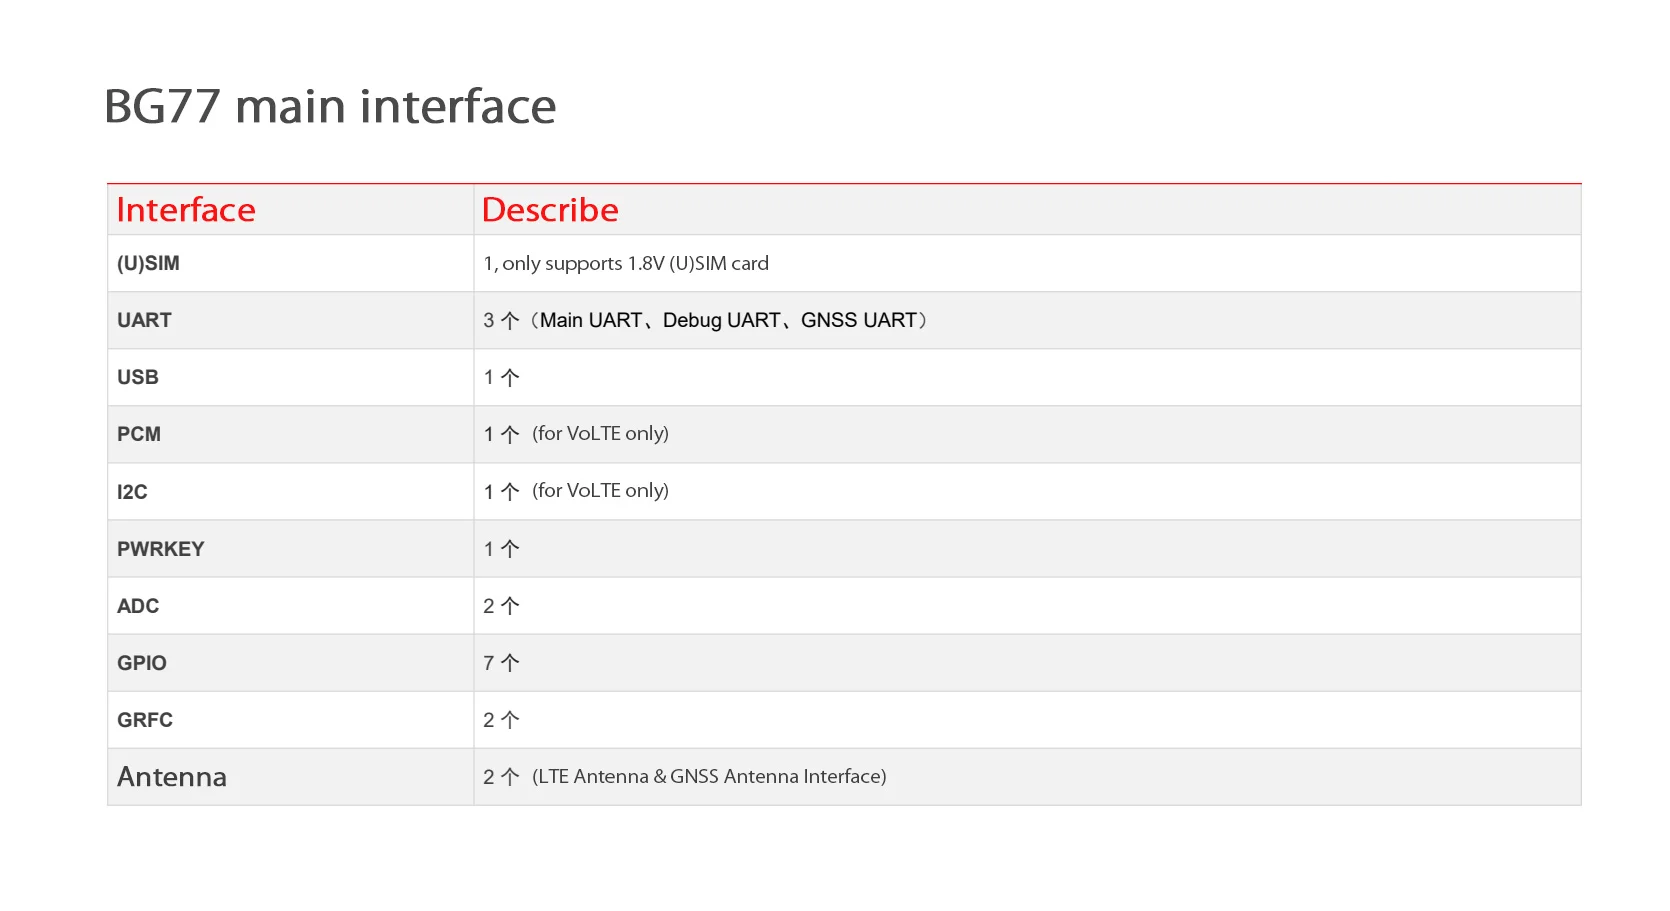This screenshot has height=911, width=1670.
Task: Select the GRFC interface cell
Action: [x=145, y=720]
